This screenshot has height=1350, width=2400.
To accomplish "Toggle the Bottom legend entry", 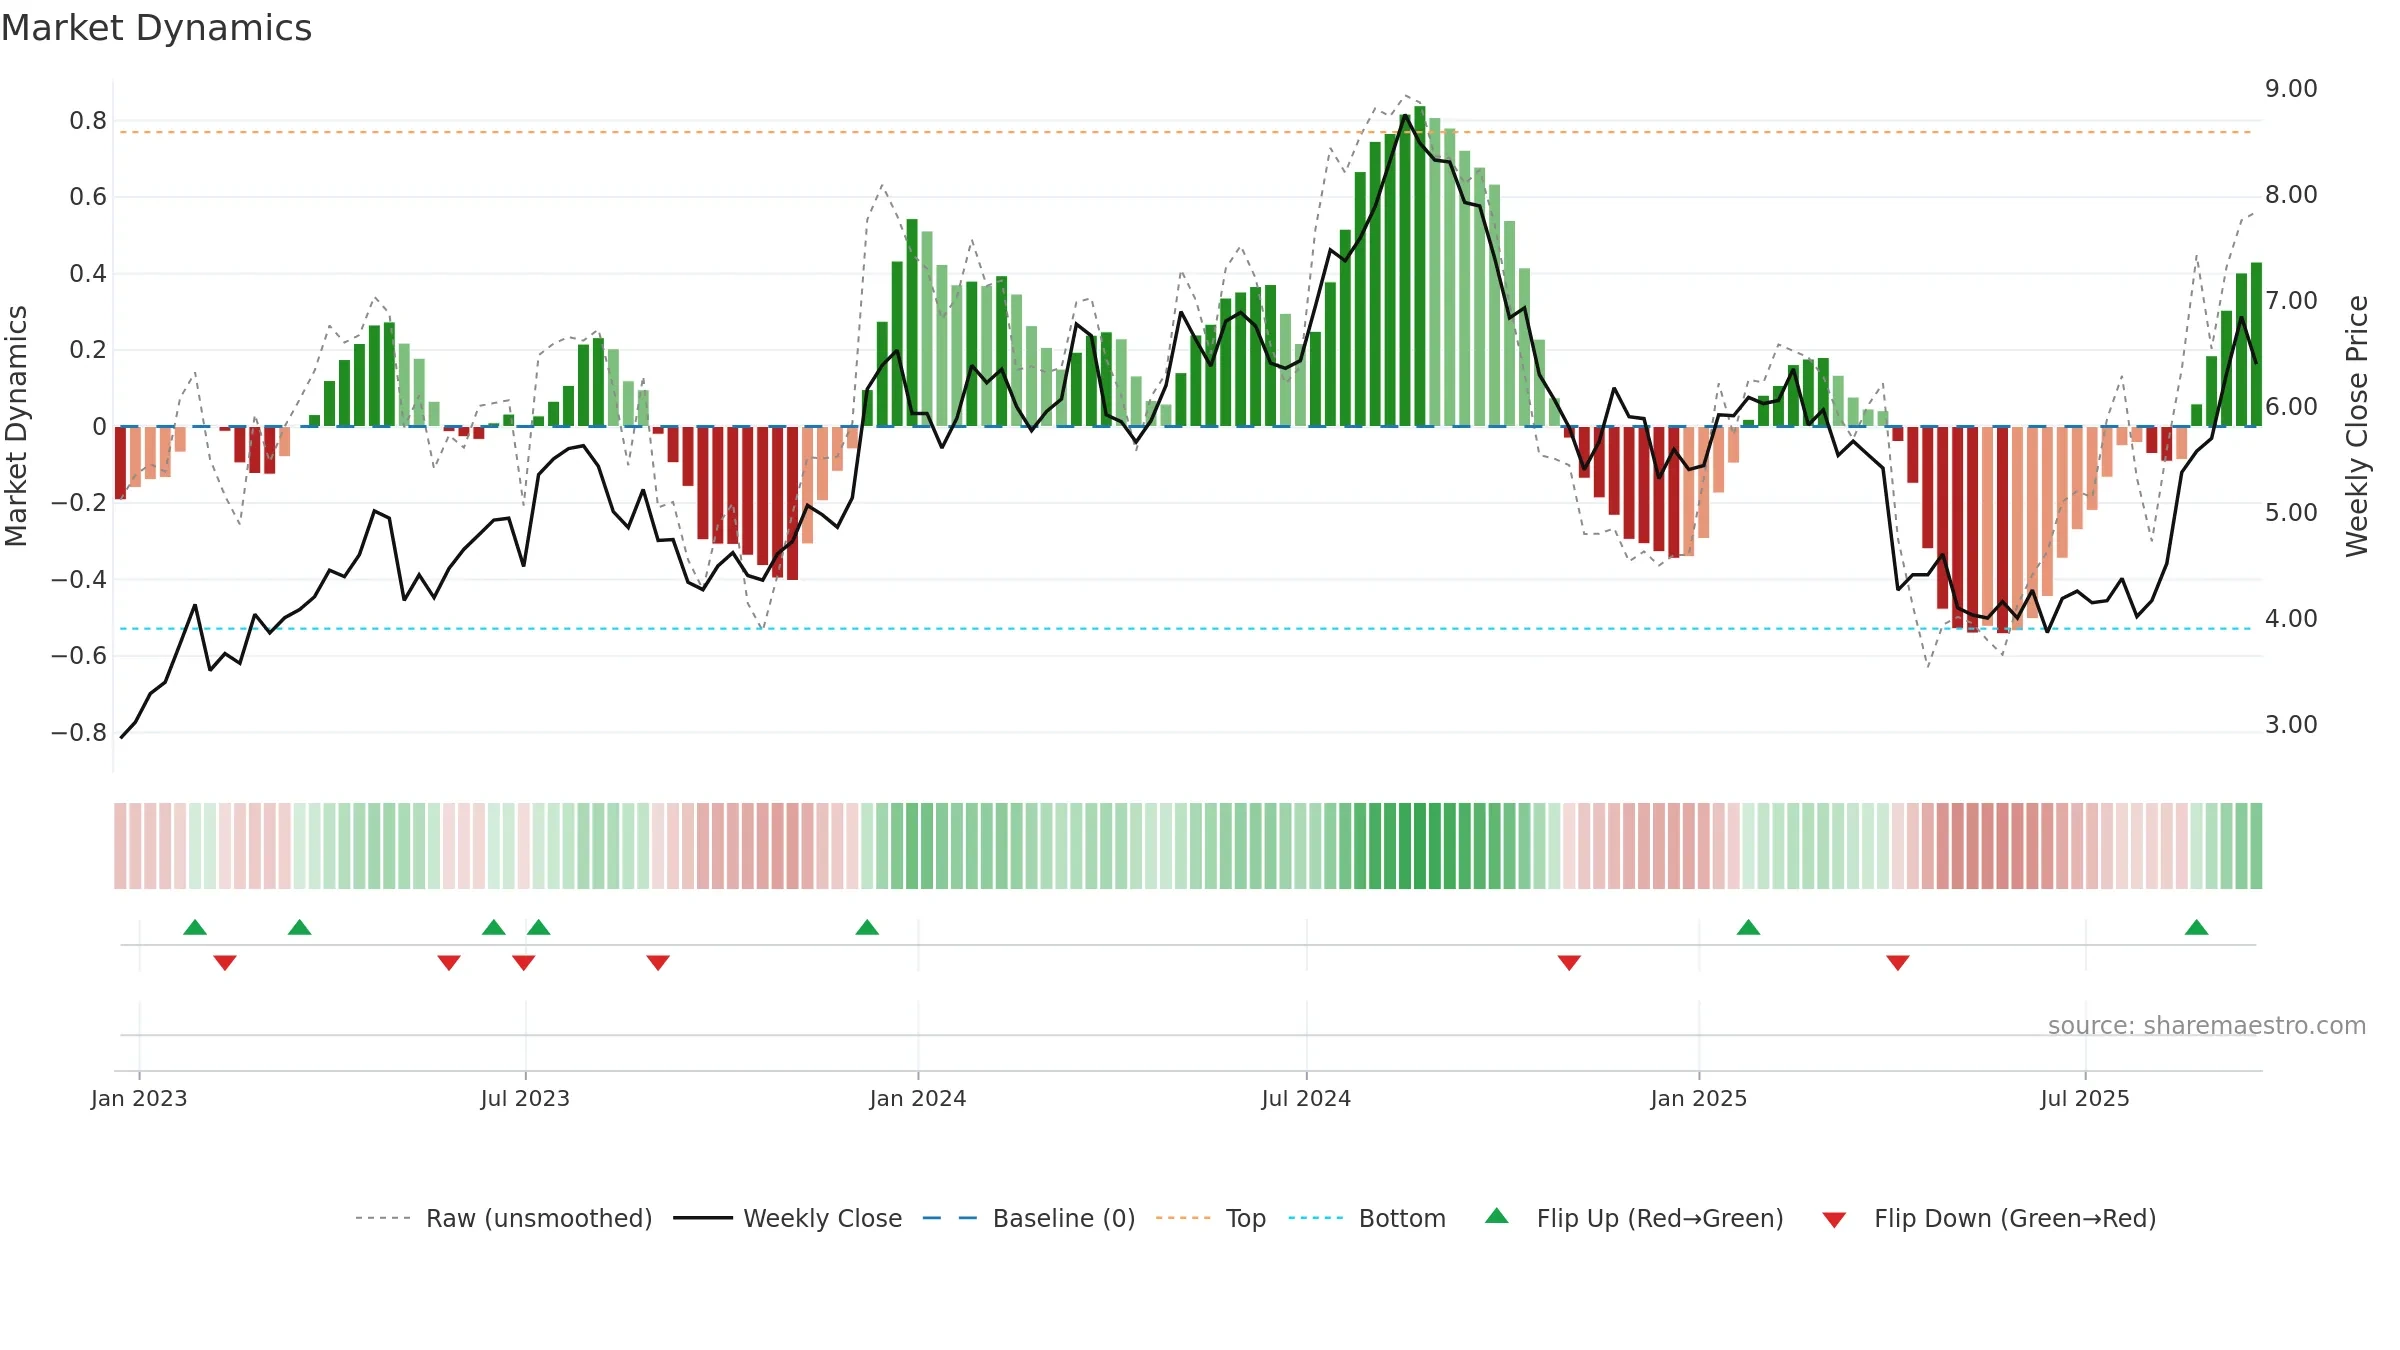I will point(1367,1218).
